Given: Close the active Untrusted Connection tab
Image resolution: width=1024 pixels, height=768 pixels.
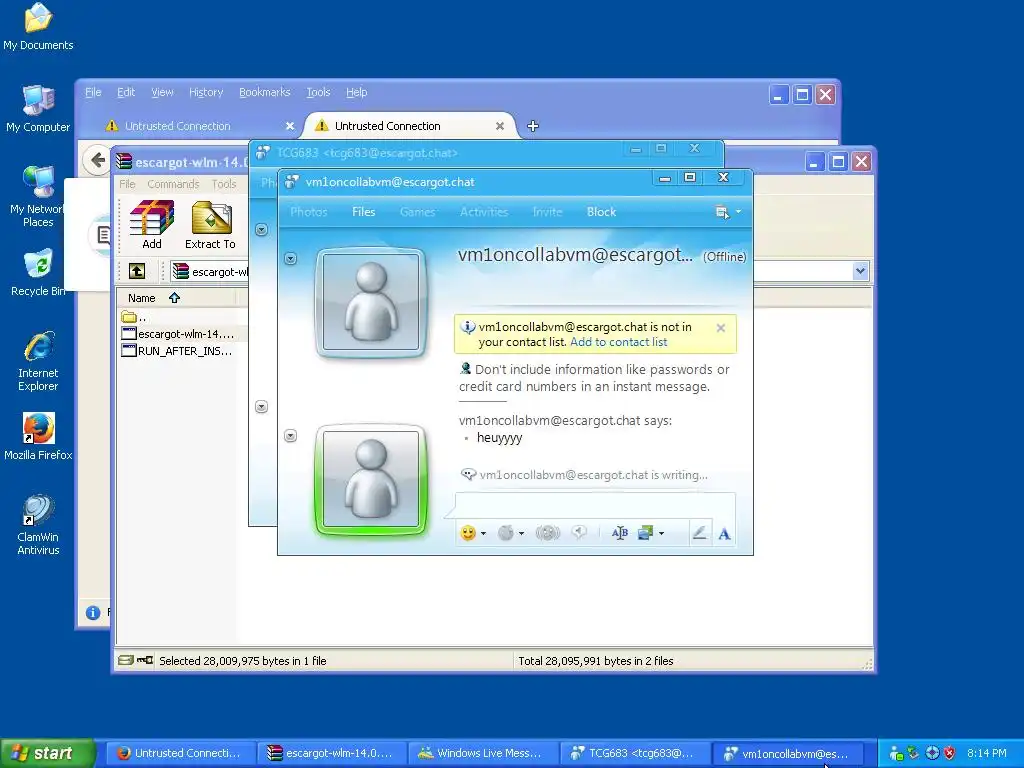Looking at the screenshot, I should coord(500,126).
